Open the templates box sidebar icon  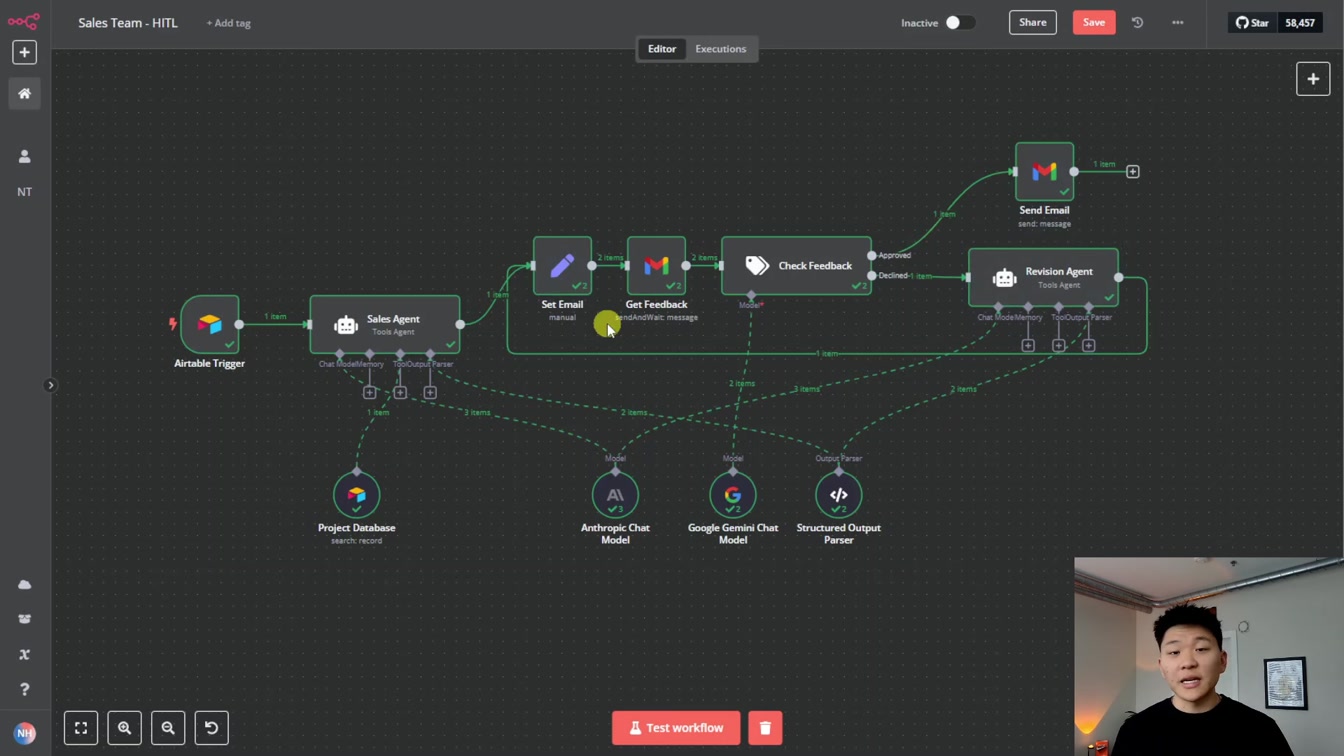[24, 619]
